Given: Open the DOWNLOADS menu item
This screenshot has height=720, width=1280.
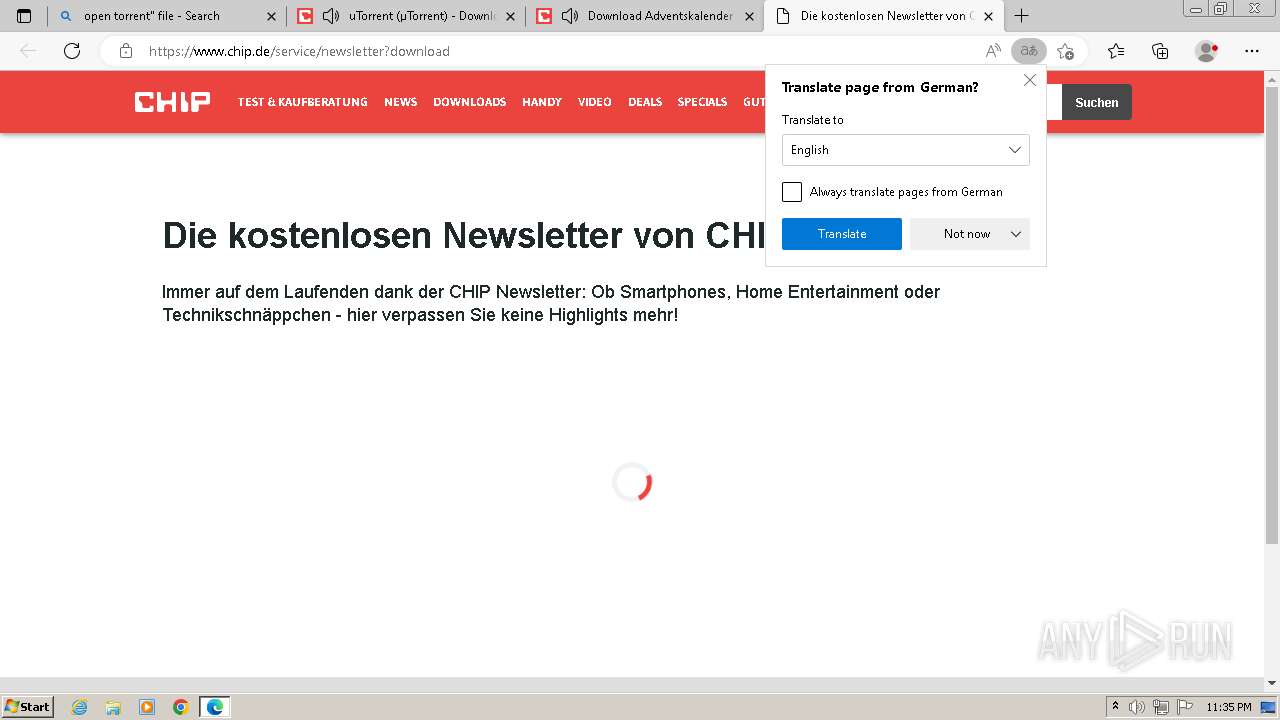Looking at the screenshot, I should pyautogui.click(x=469, y=102).
